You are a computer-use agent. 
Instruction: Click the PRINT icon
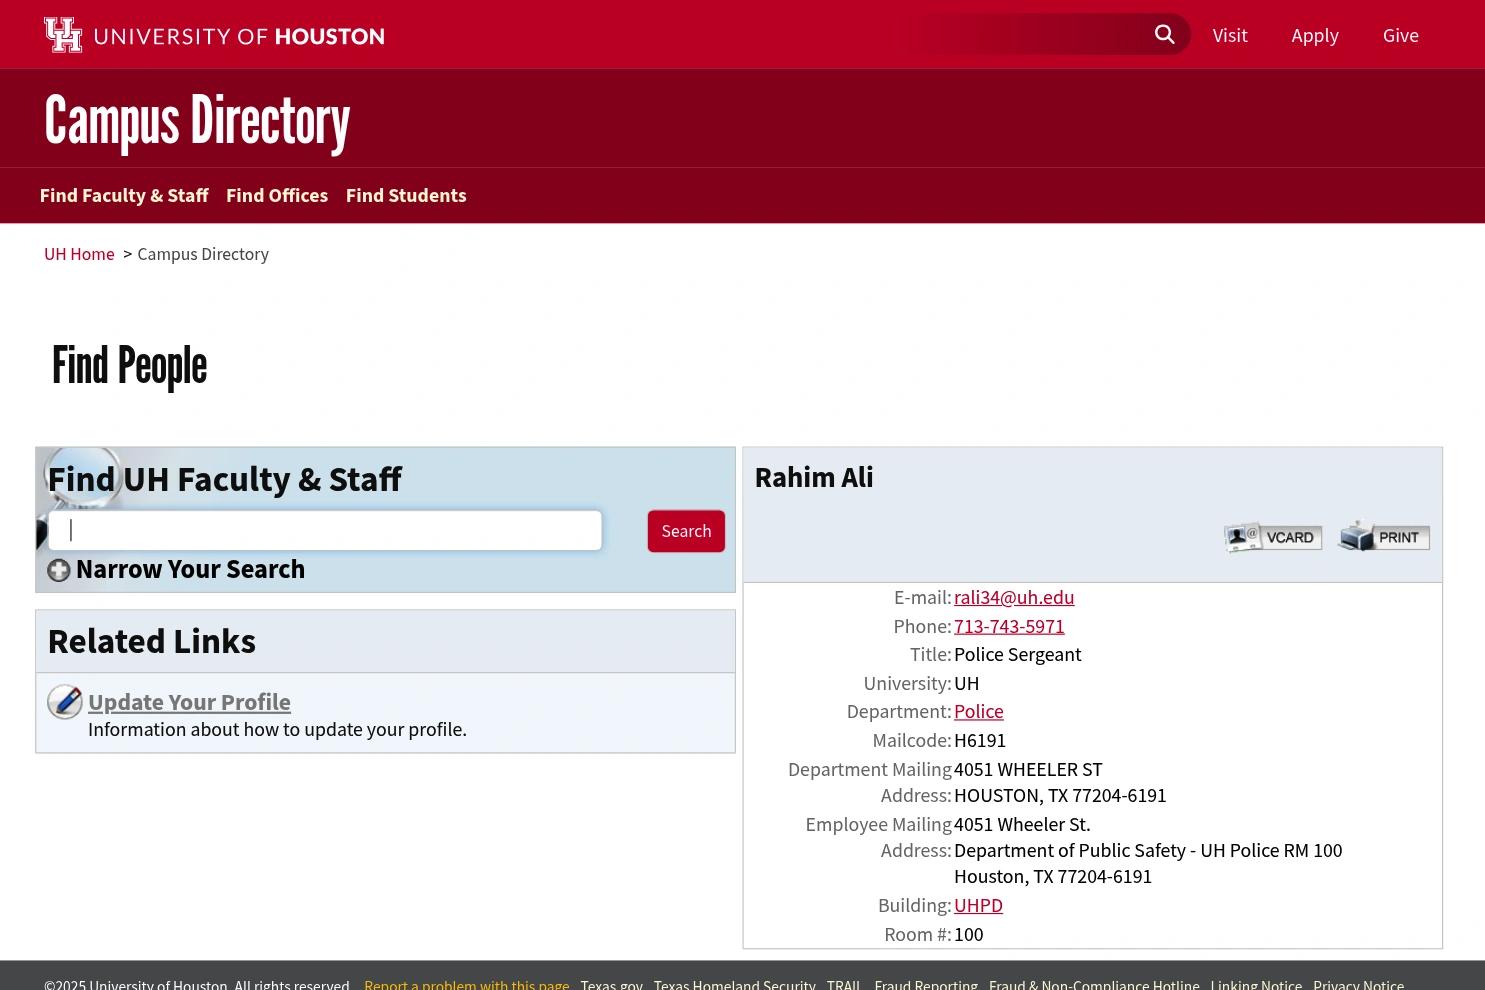(x=1384, y=536)
